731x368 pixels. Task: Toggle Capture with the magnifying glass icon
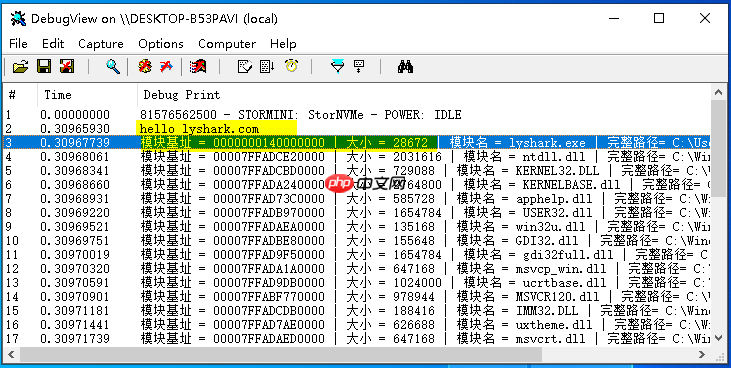[113, 67]
